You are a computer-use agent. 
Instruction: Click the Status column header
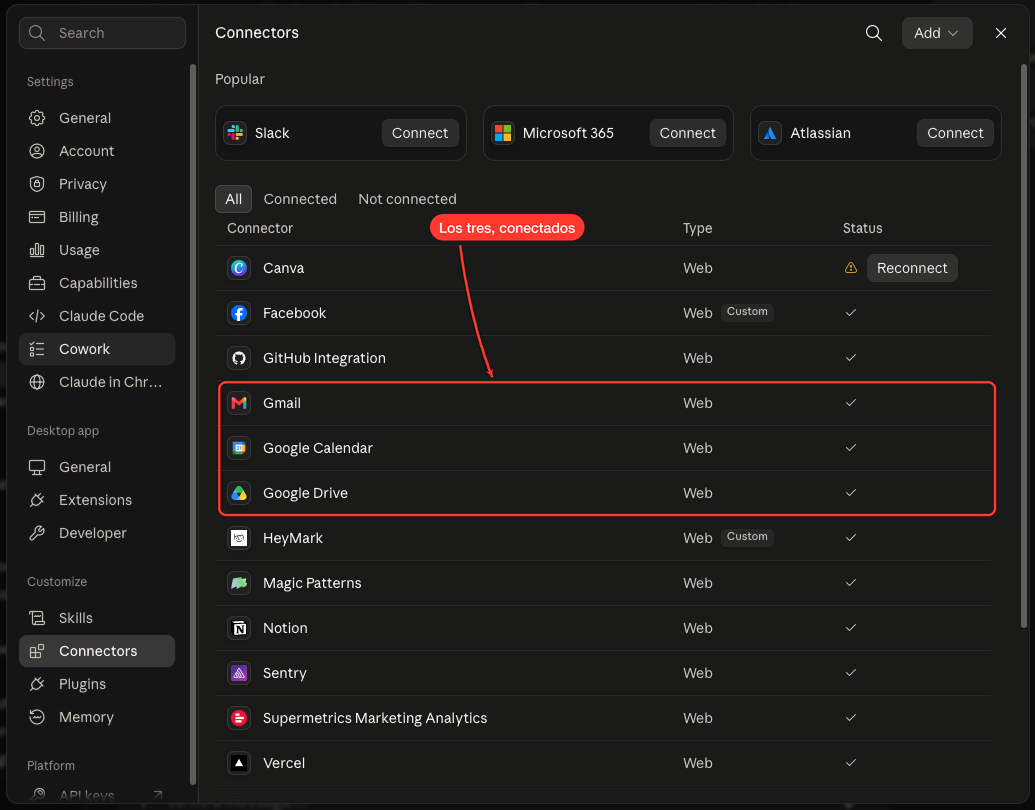coord(862,228)
